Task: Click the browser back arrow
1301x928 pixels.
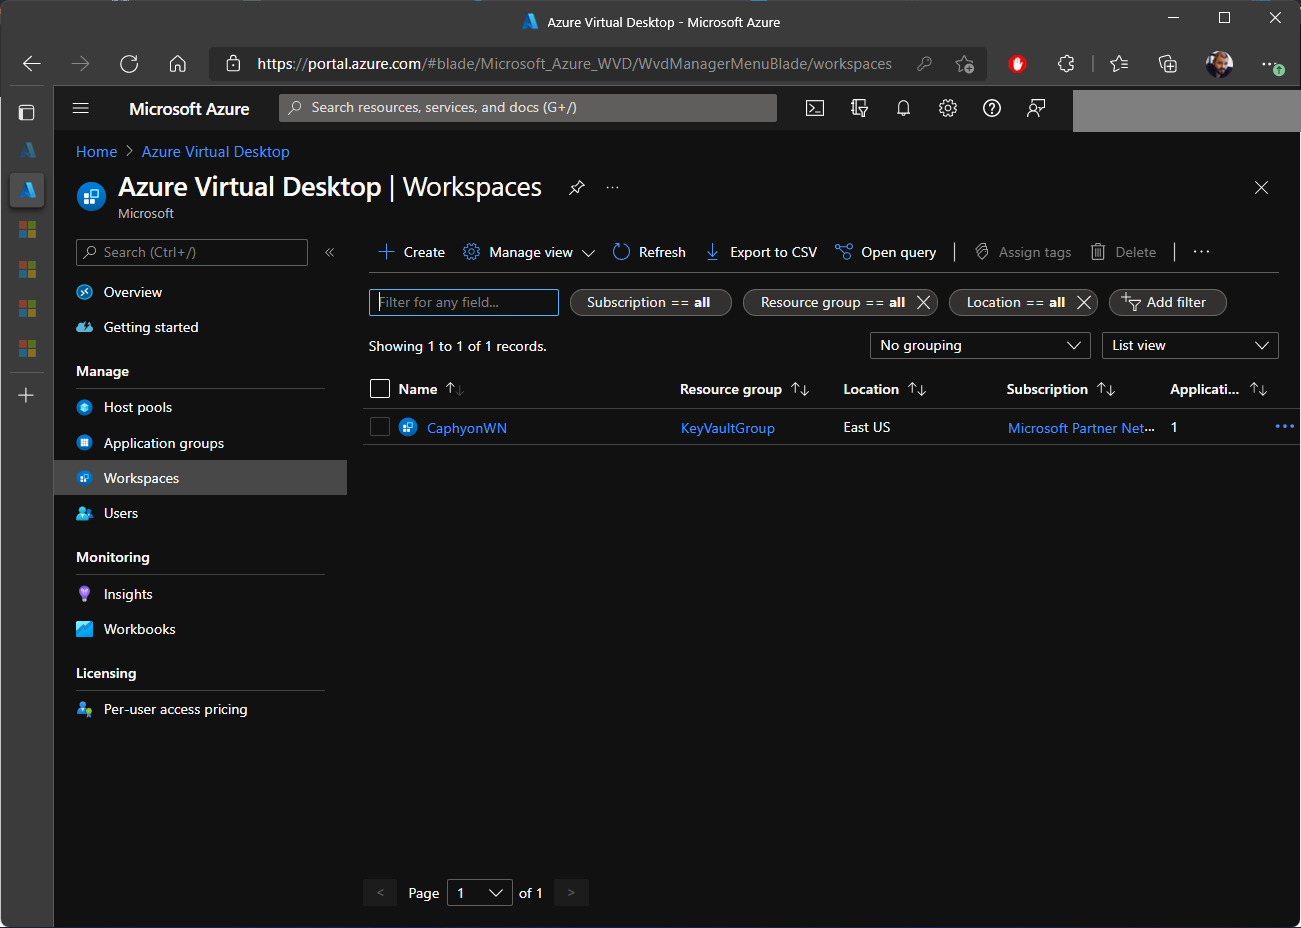Action: pyautogui.click(x=32, y=64)
